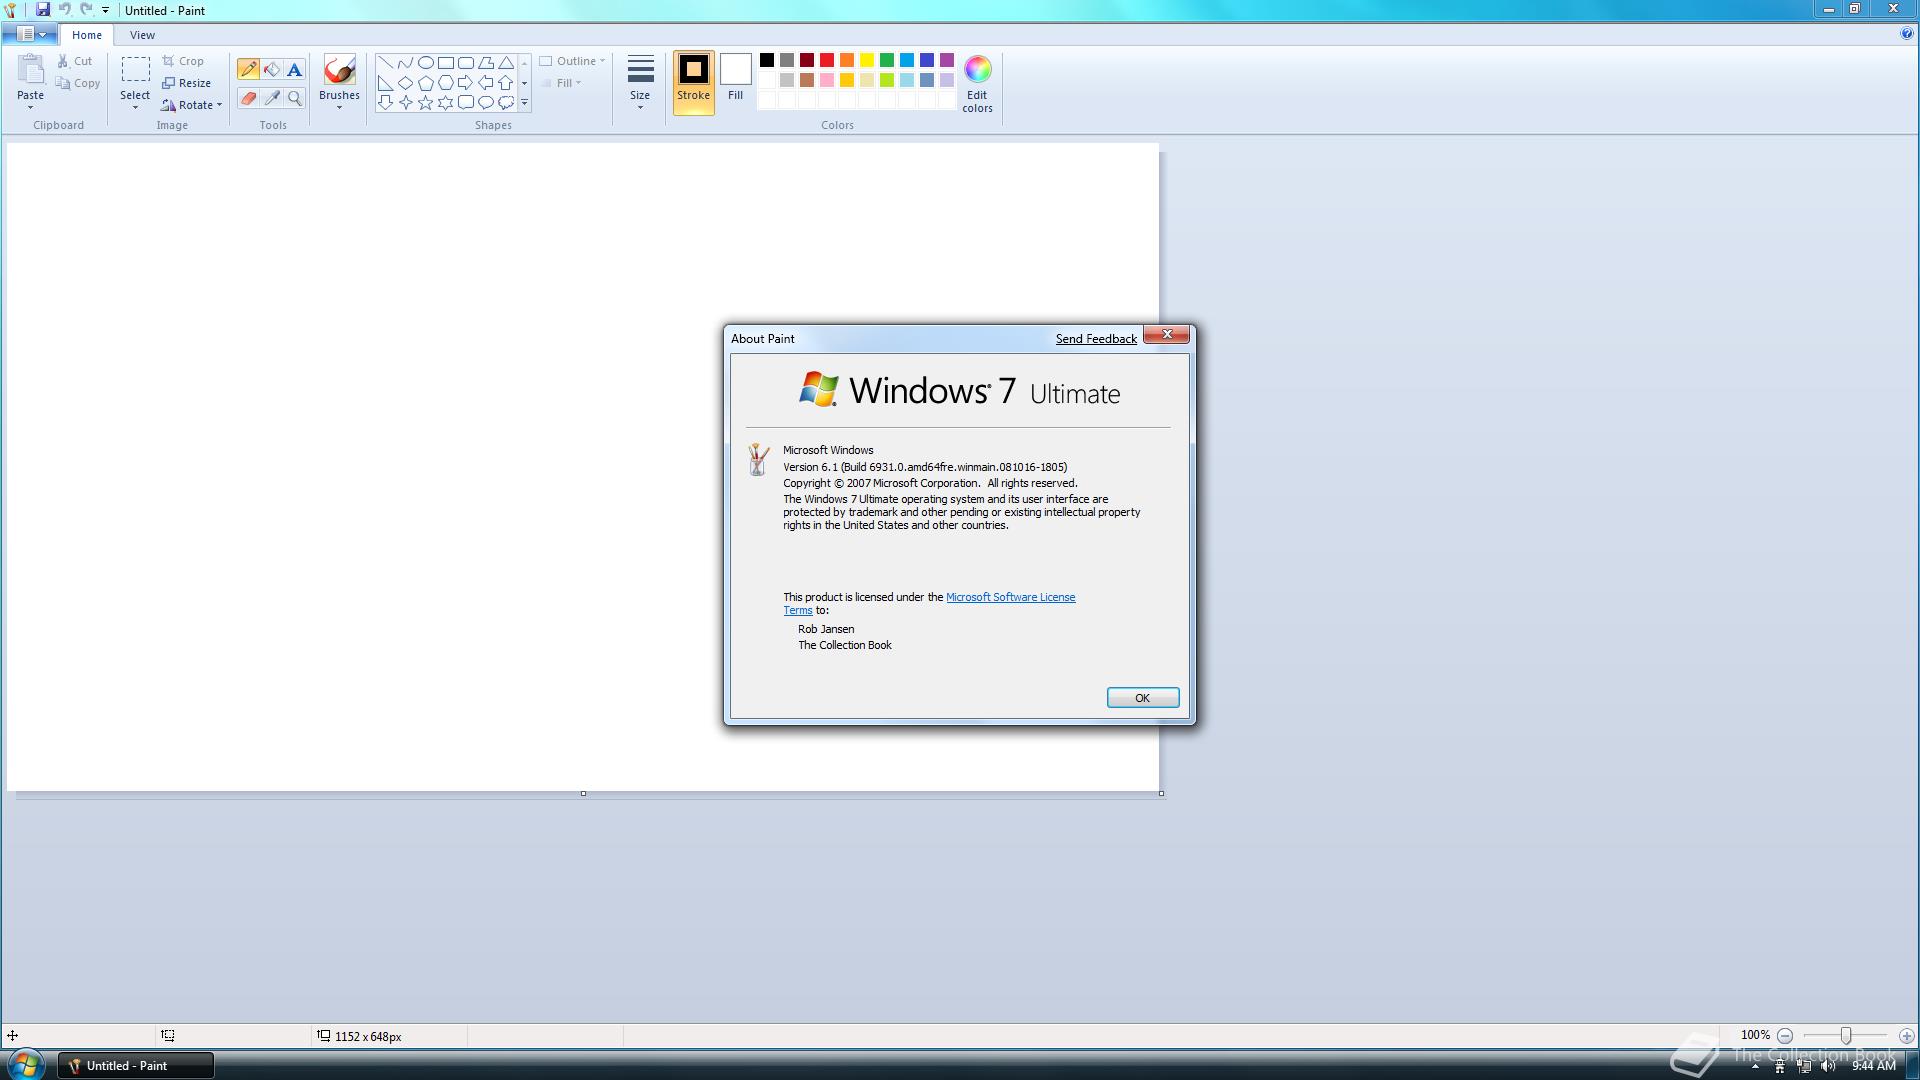Viewport: 1920px width, 1080px height.
Task: Open the Rotate dropdown
Action: tap(191, 105)
